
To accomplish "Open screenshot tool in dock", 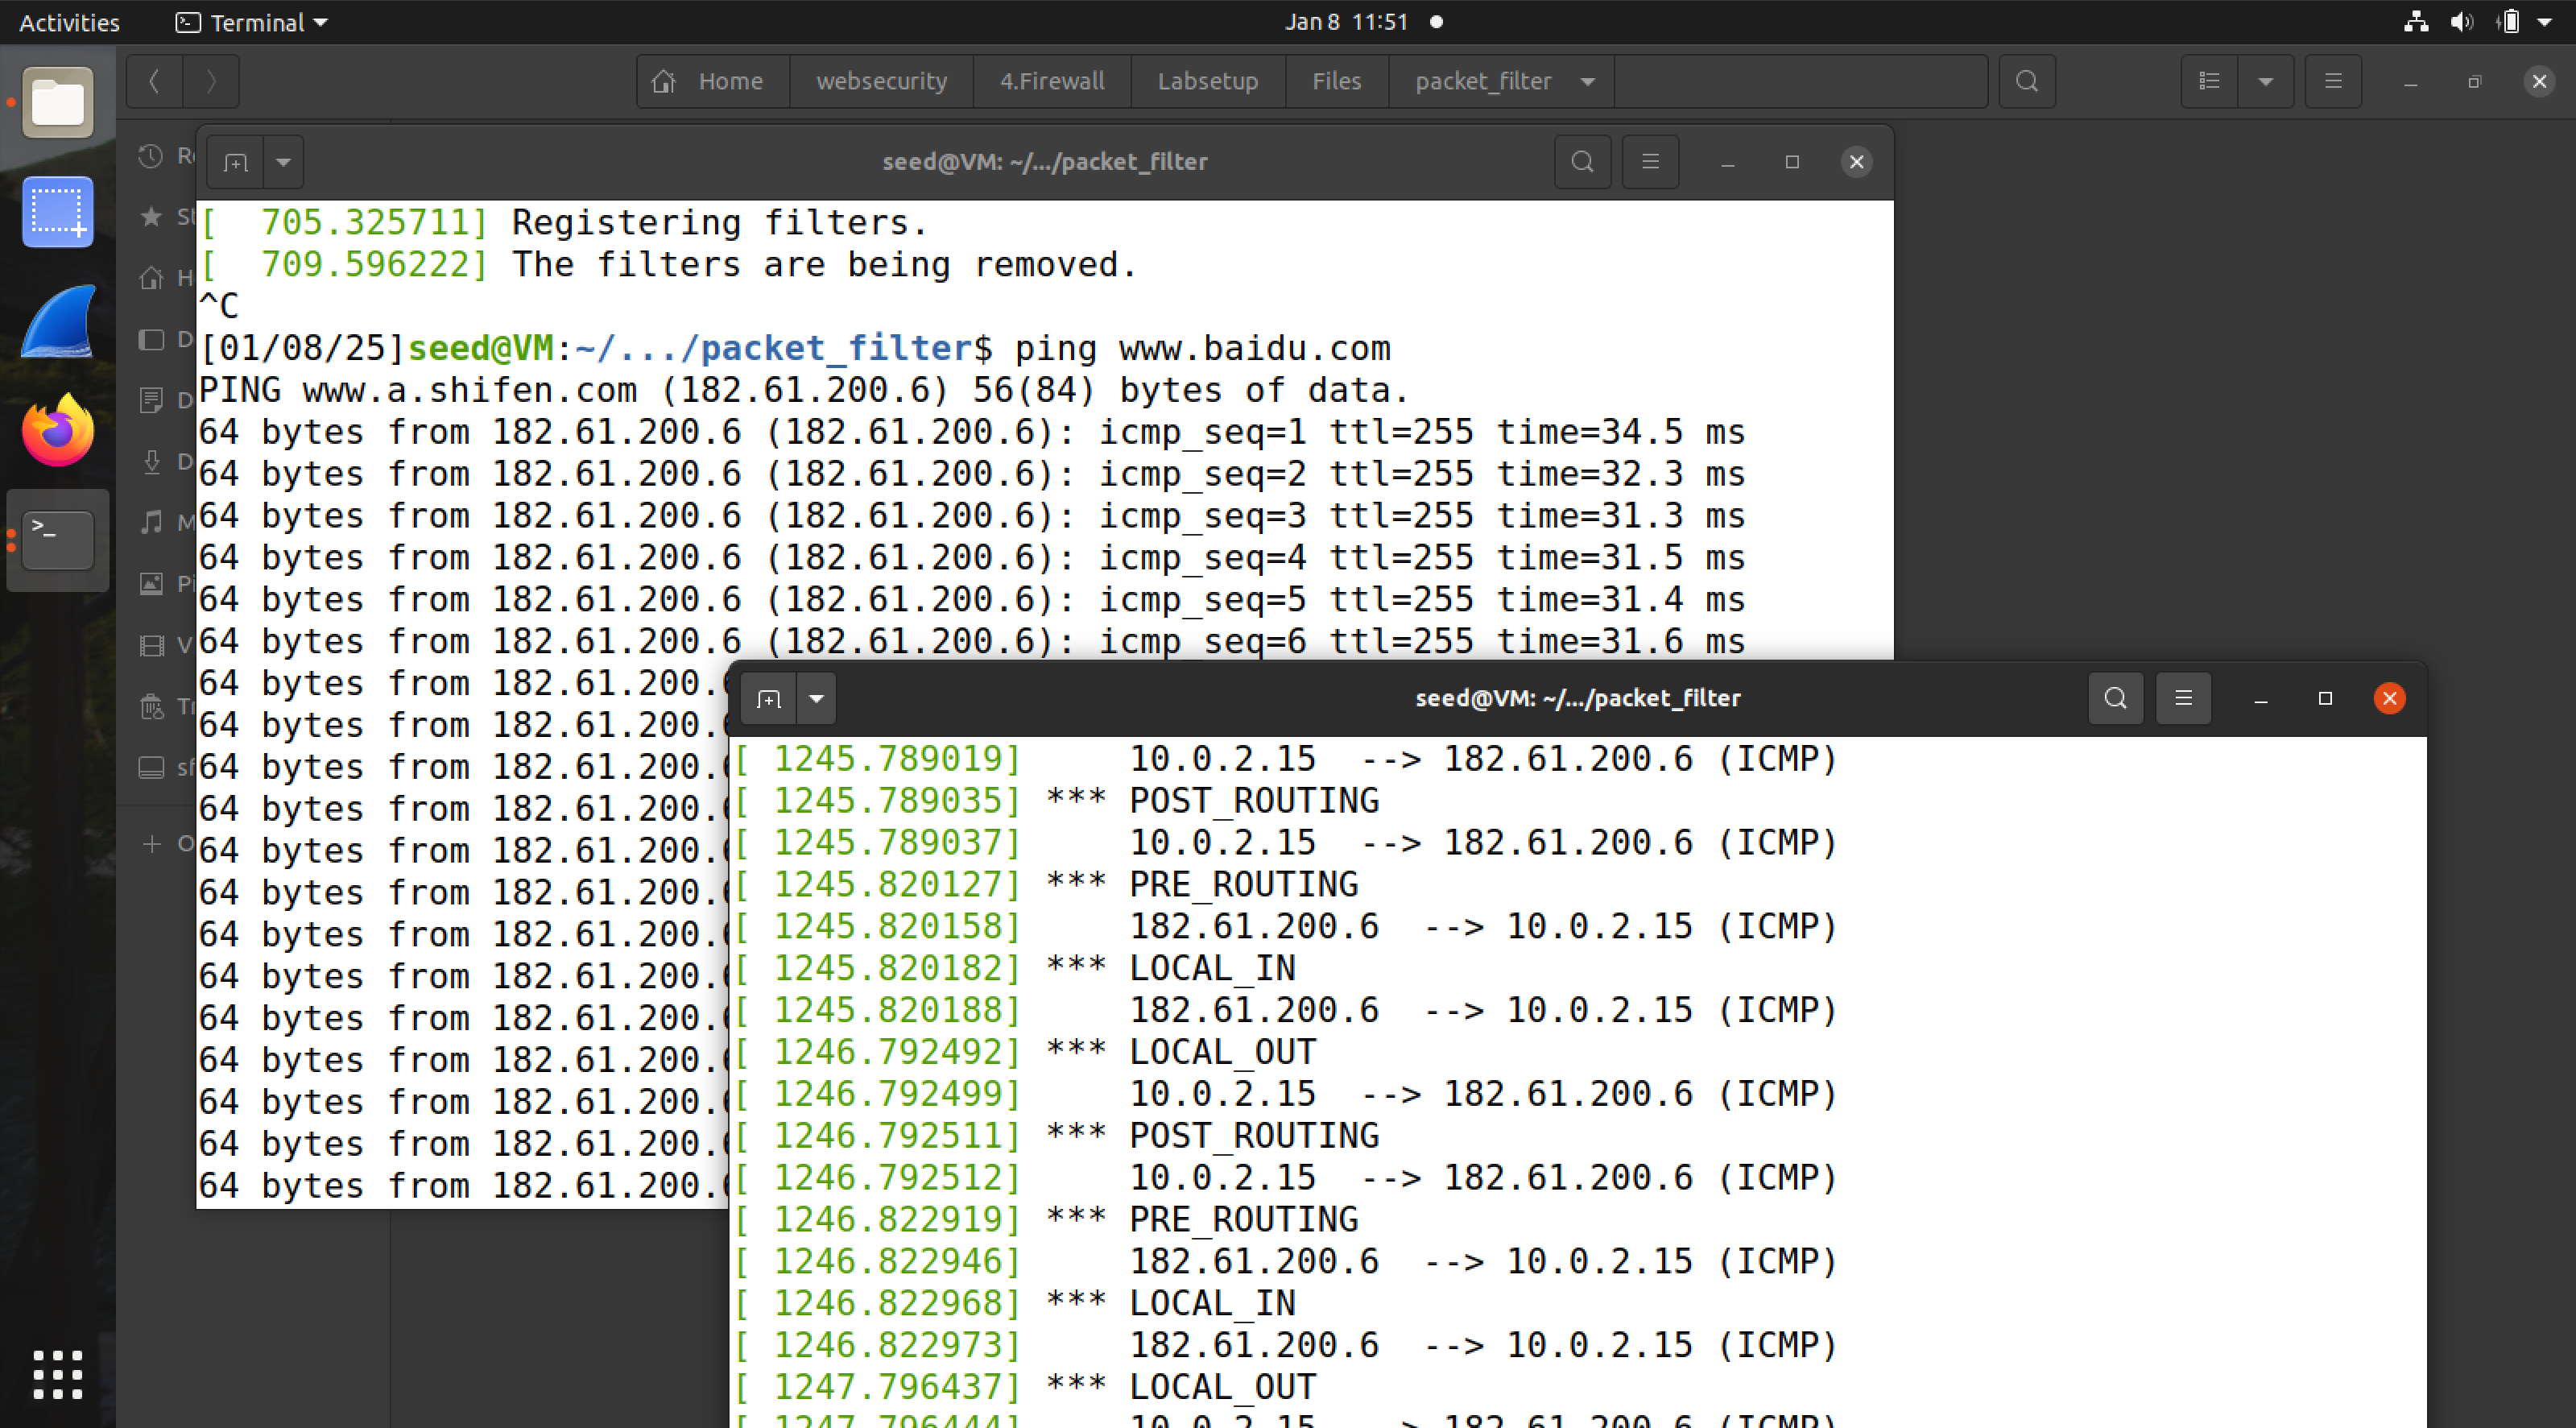I will coord(58,212).
